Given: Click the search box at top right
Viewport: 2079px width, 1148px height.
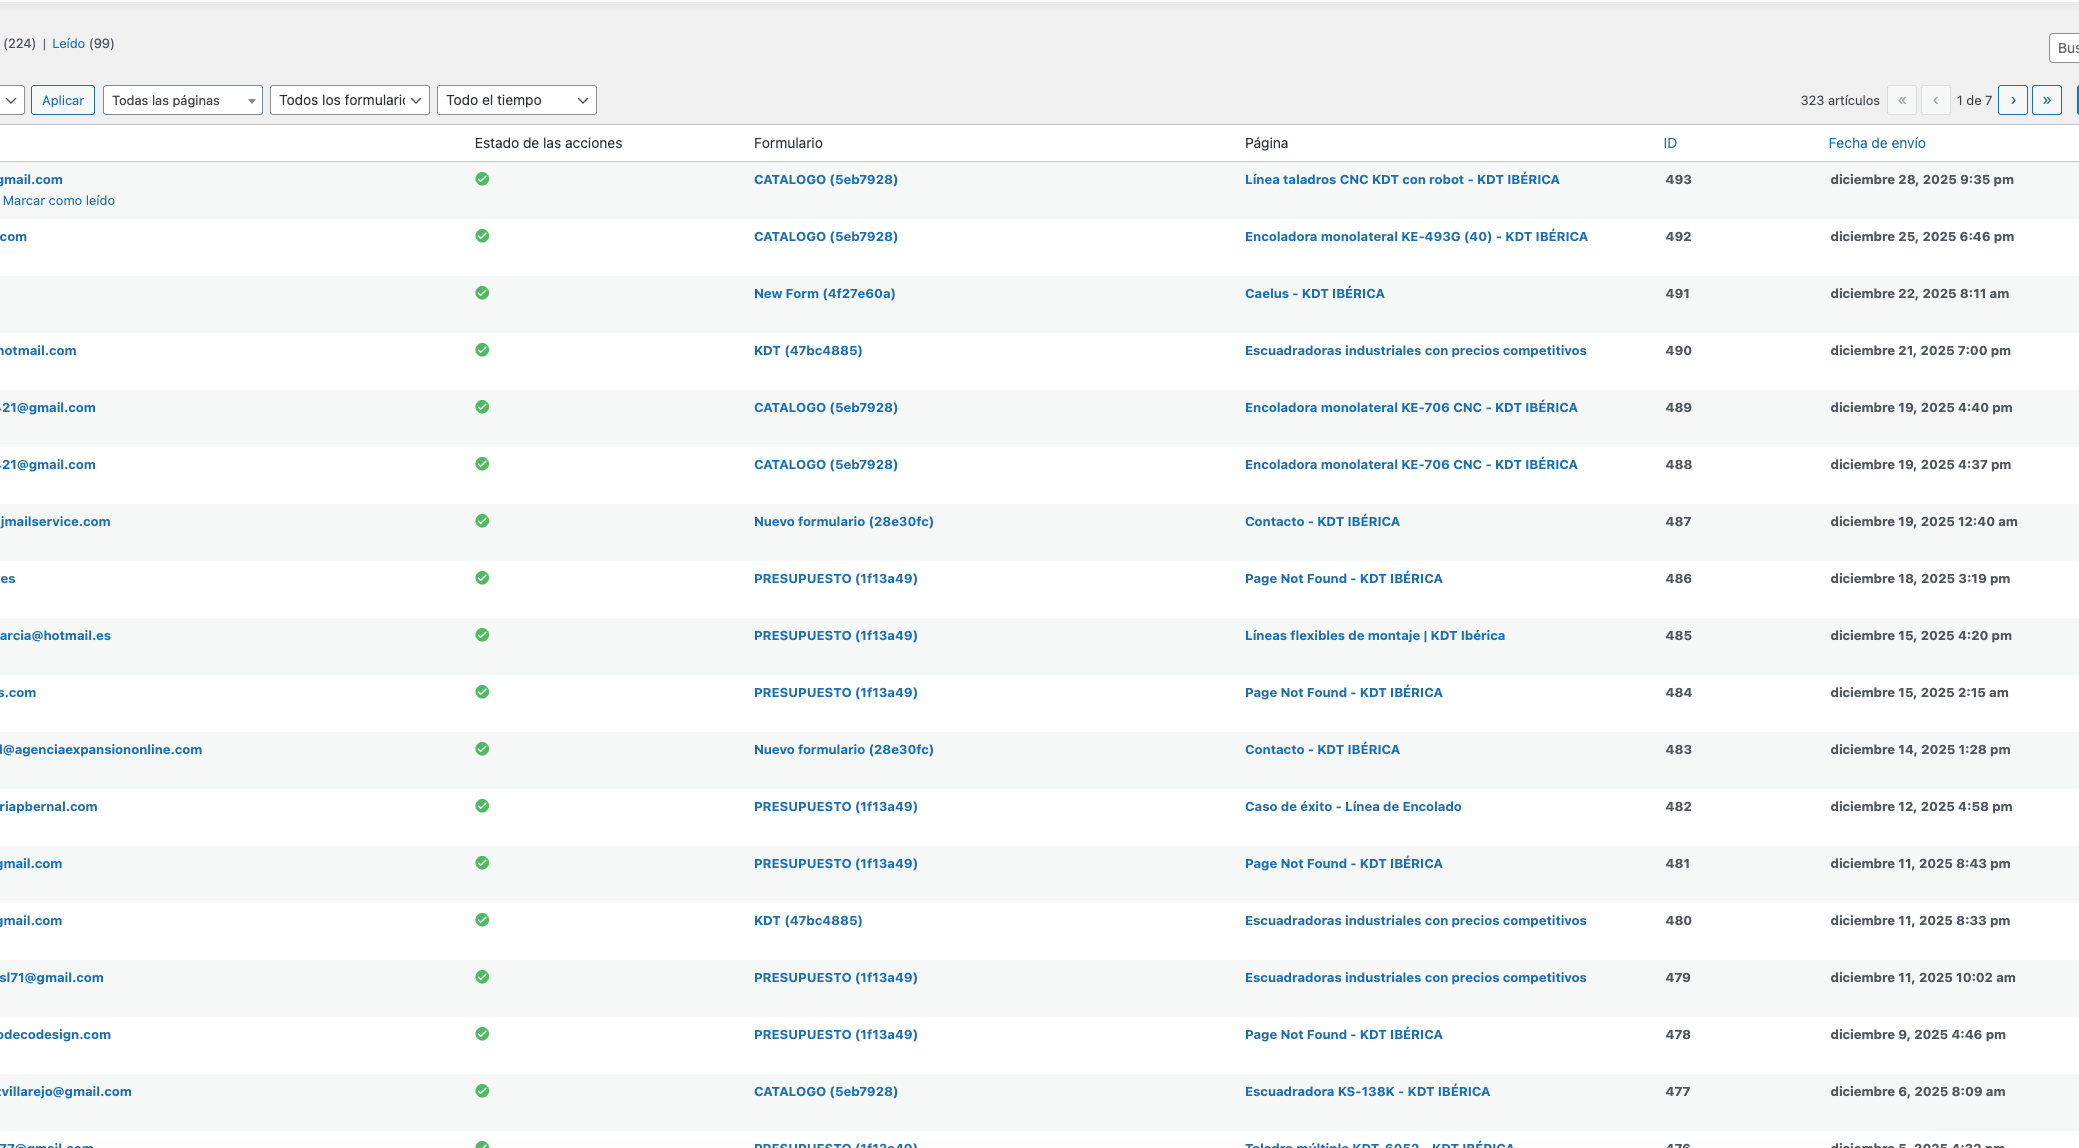Looking at the screenshot, I should [2064, 48].
